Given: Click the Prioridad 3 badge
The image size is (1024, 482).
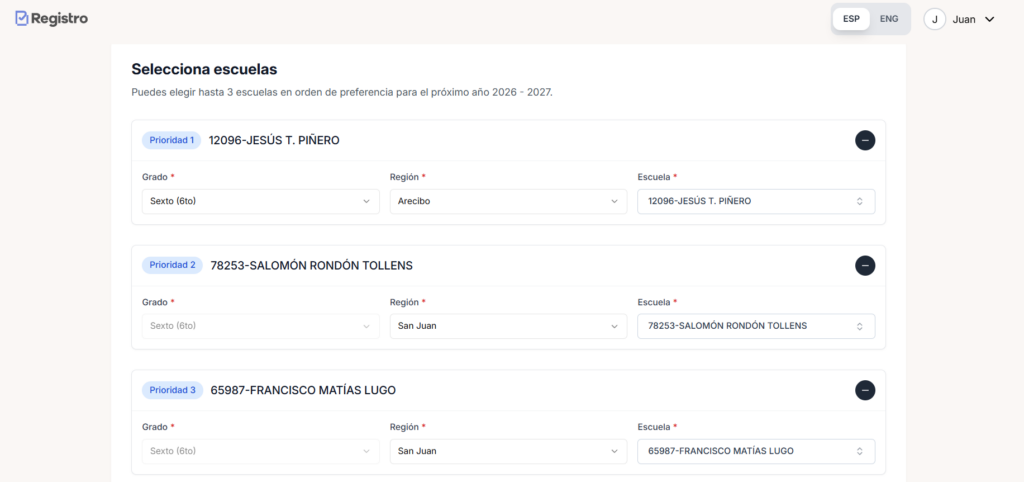Looking at the screenshot, I should click(172, 390).
